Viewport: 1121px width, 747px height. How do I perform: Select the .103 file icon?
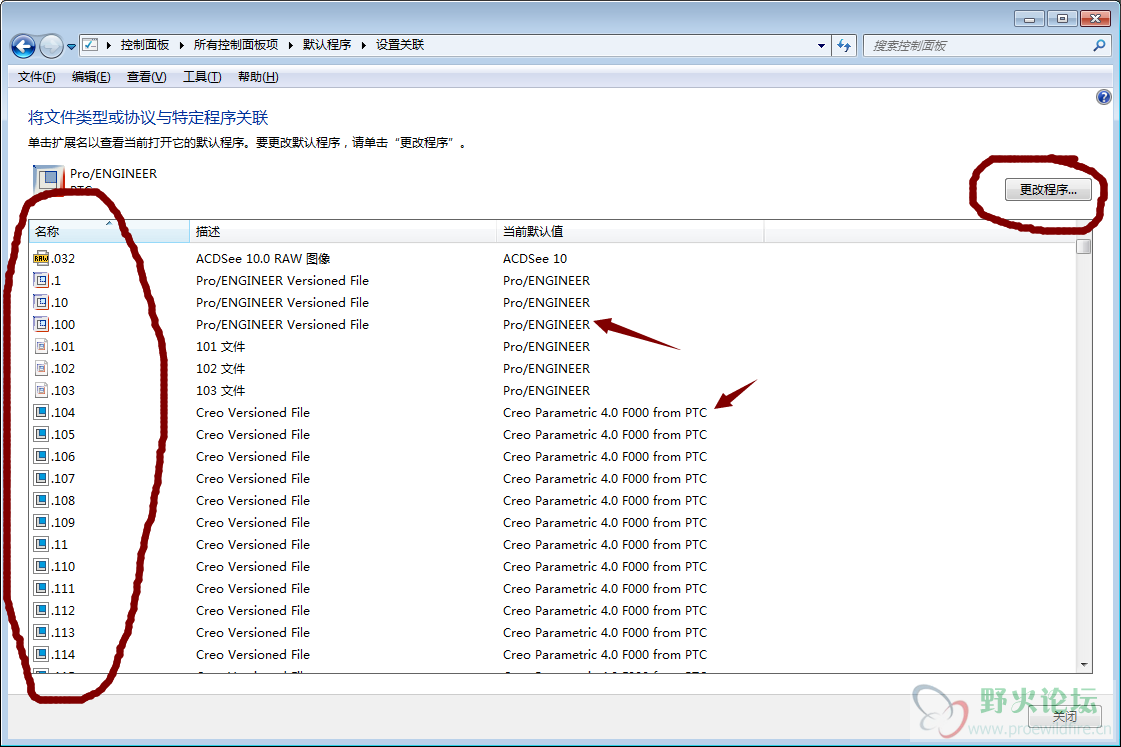41,391
